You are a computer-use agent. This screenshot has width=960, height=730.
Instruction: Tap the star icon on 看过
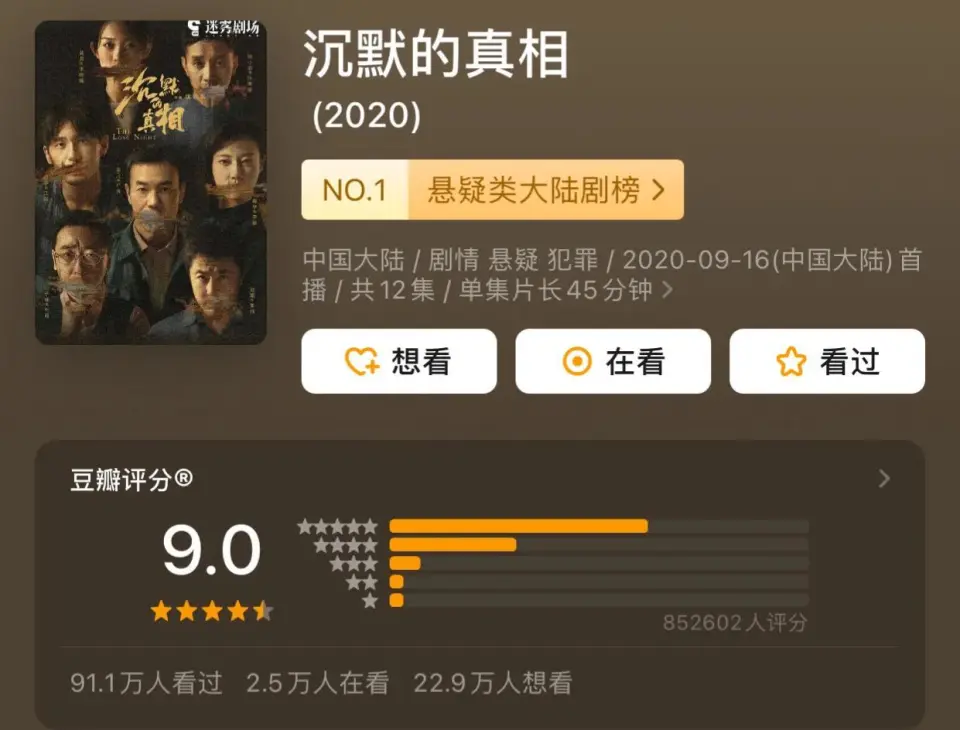tap(791, 362)
